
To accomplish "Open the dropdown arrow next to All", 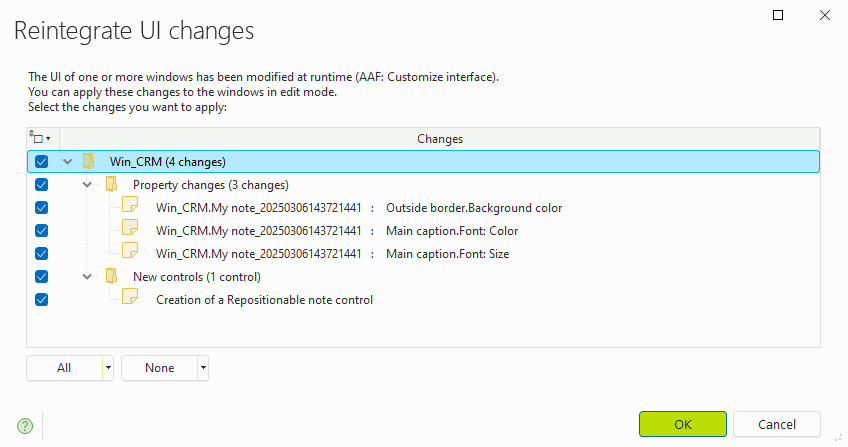I will click(x=108, y=368).
